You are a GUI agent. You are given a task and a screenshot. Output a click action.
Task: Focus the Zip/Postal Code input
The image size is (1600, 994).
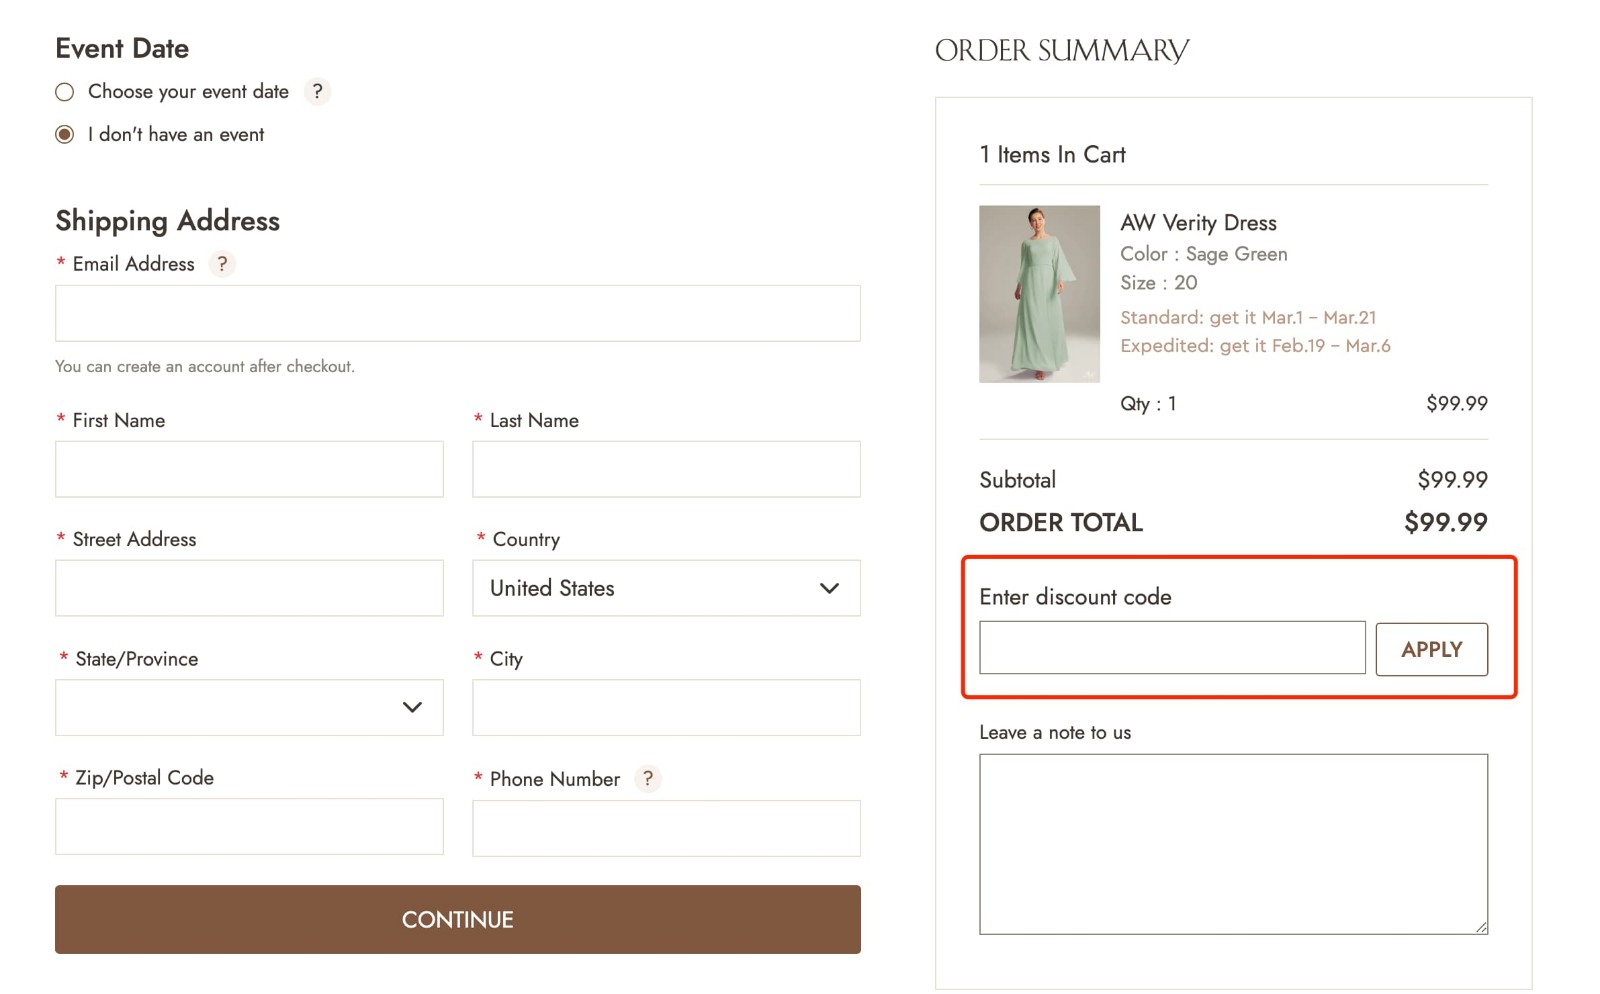249,826
